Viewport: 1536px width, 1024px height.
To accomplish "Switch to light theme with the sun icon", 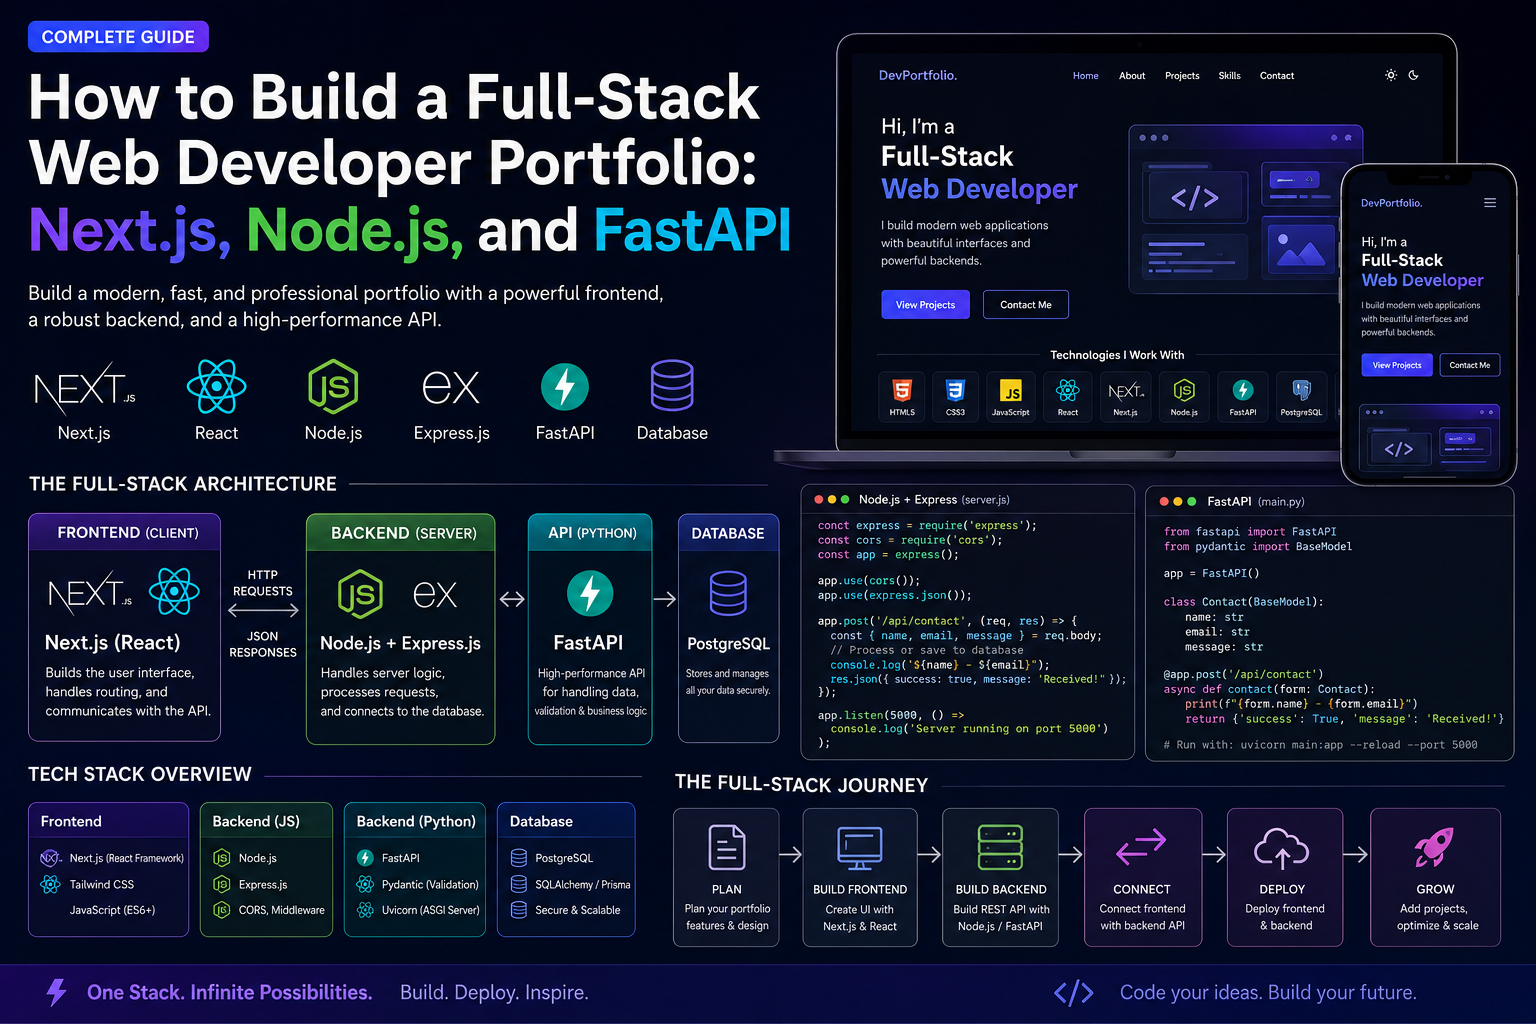I will click(1390, 75).
